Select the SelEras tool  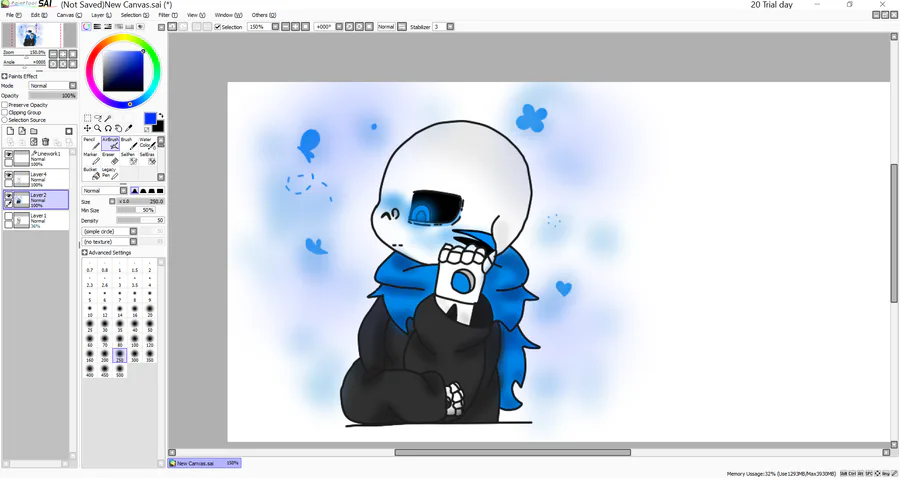(x=147, y=158)
